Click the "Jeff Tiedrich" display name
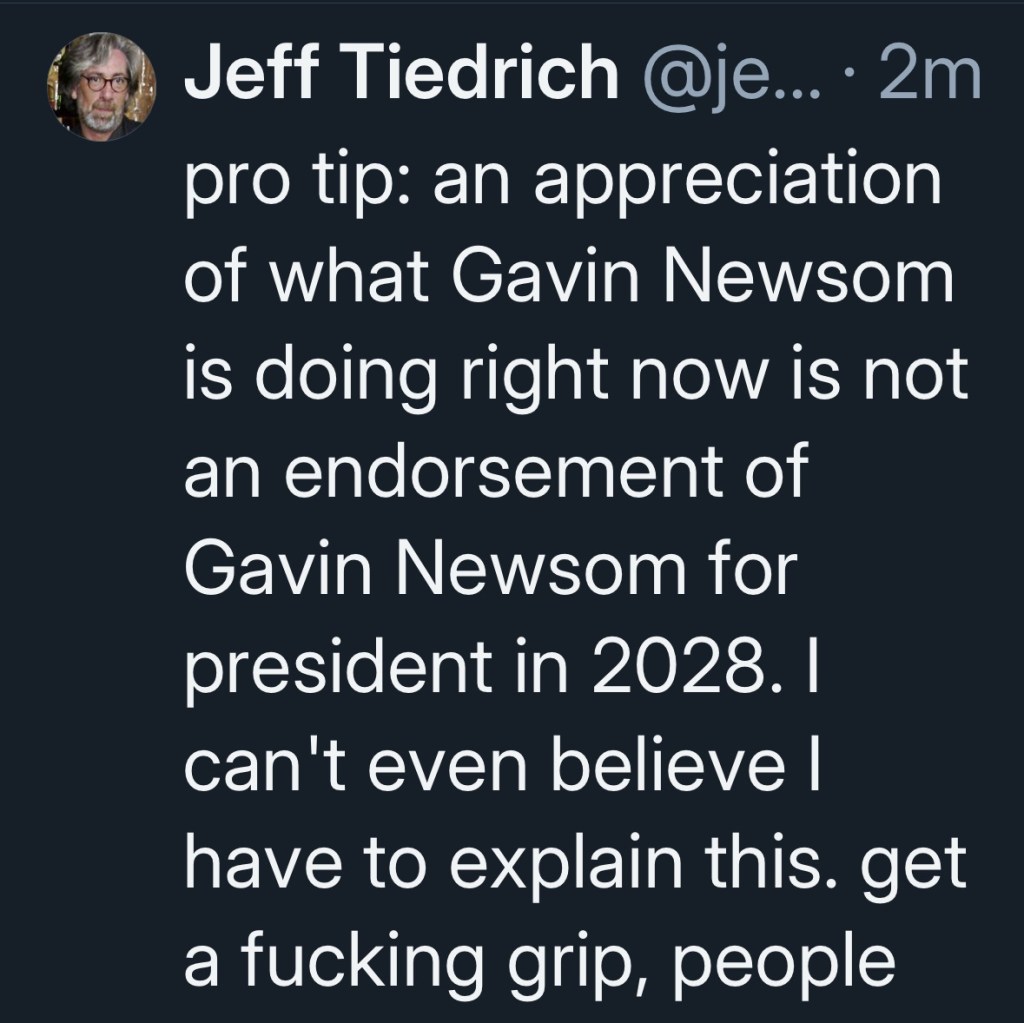 tap(400, 76)
